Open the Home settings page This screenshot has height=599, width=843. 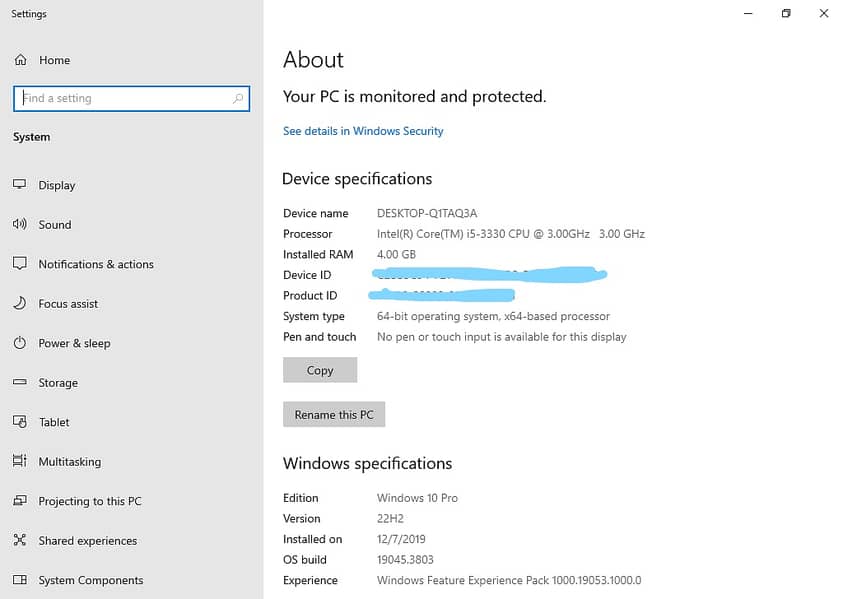coord(54,60)
